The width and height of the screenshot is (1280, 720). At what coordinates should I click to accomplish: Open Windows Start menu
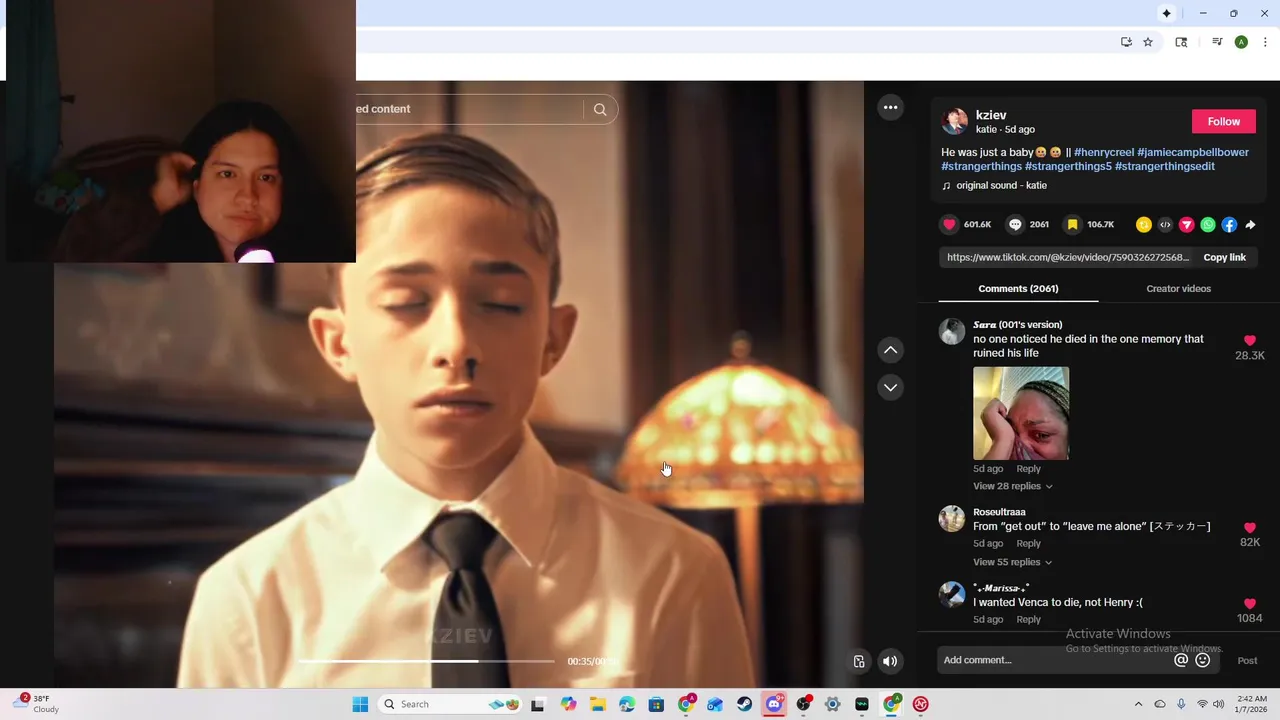click(x=360, y=704)
